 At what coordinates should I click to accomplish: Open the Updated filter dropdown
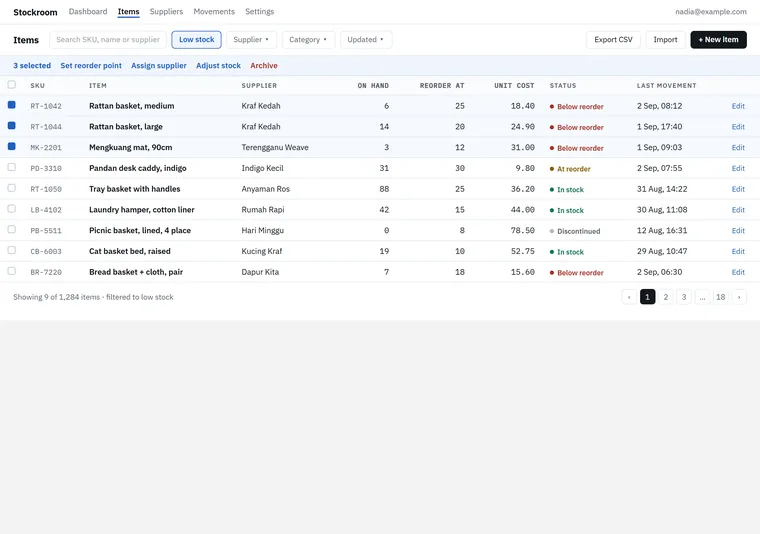[366, 40]
